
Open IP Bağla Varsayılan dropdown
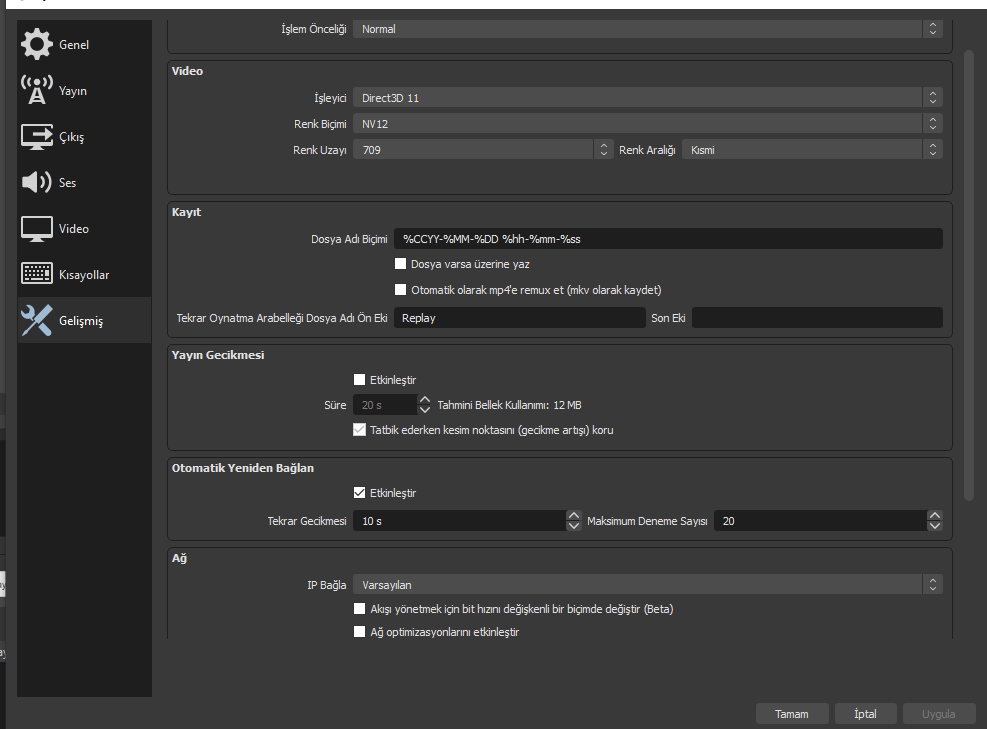[x=648, y=585]
